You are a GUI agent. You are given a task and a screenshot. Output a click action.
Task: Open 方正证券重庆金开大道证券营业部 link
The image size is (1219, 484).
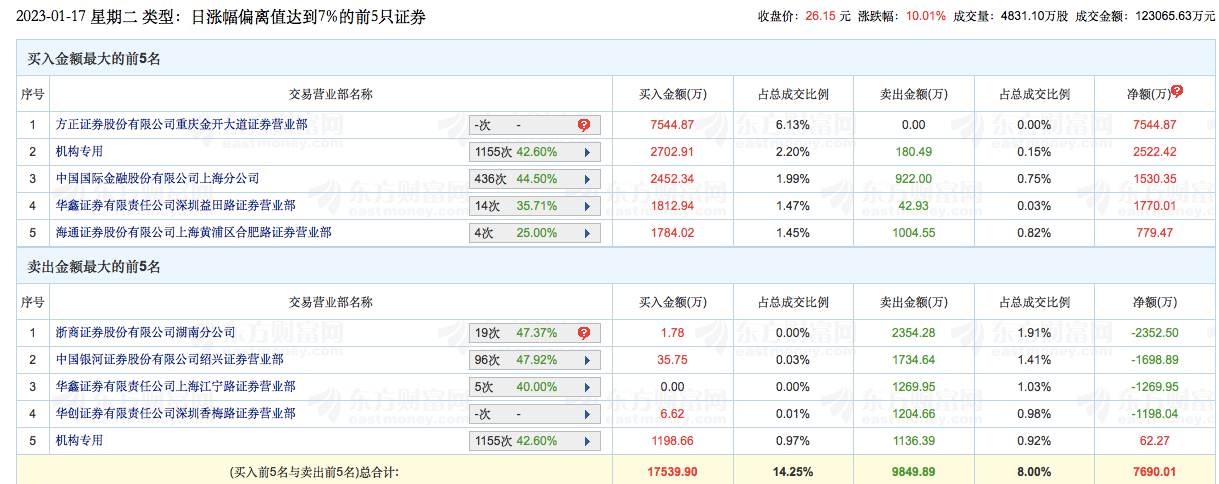181,124
